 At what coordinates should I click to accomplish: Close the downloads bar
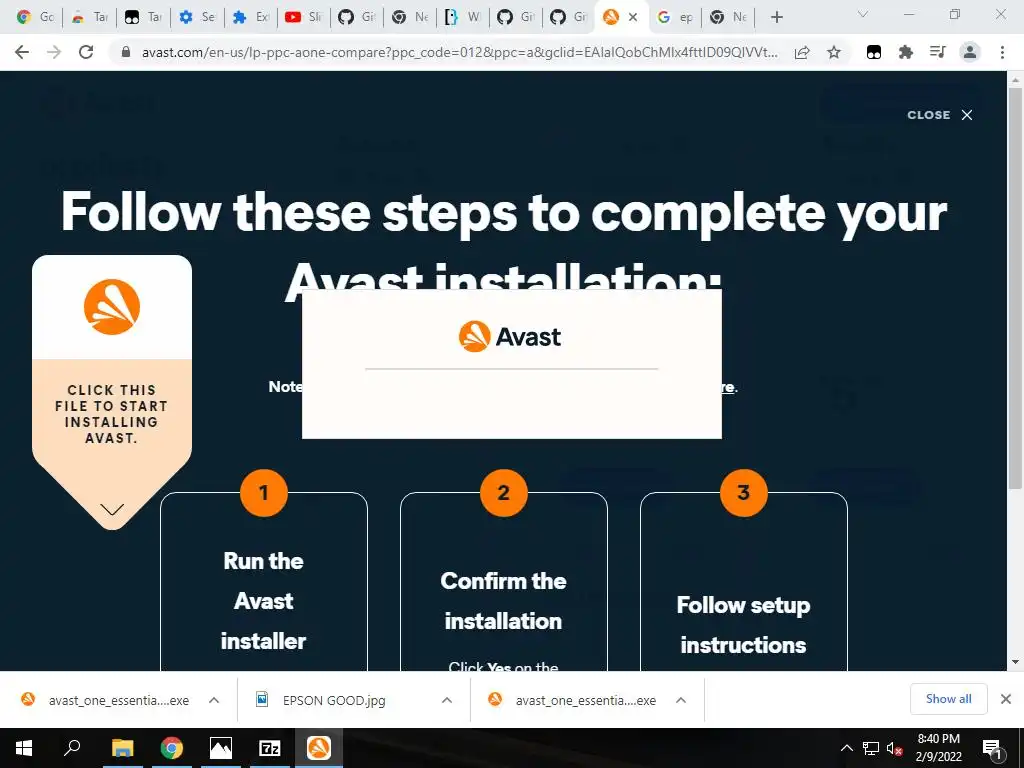click(x=1006, y=699)
